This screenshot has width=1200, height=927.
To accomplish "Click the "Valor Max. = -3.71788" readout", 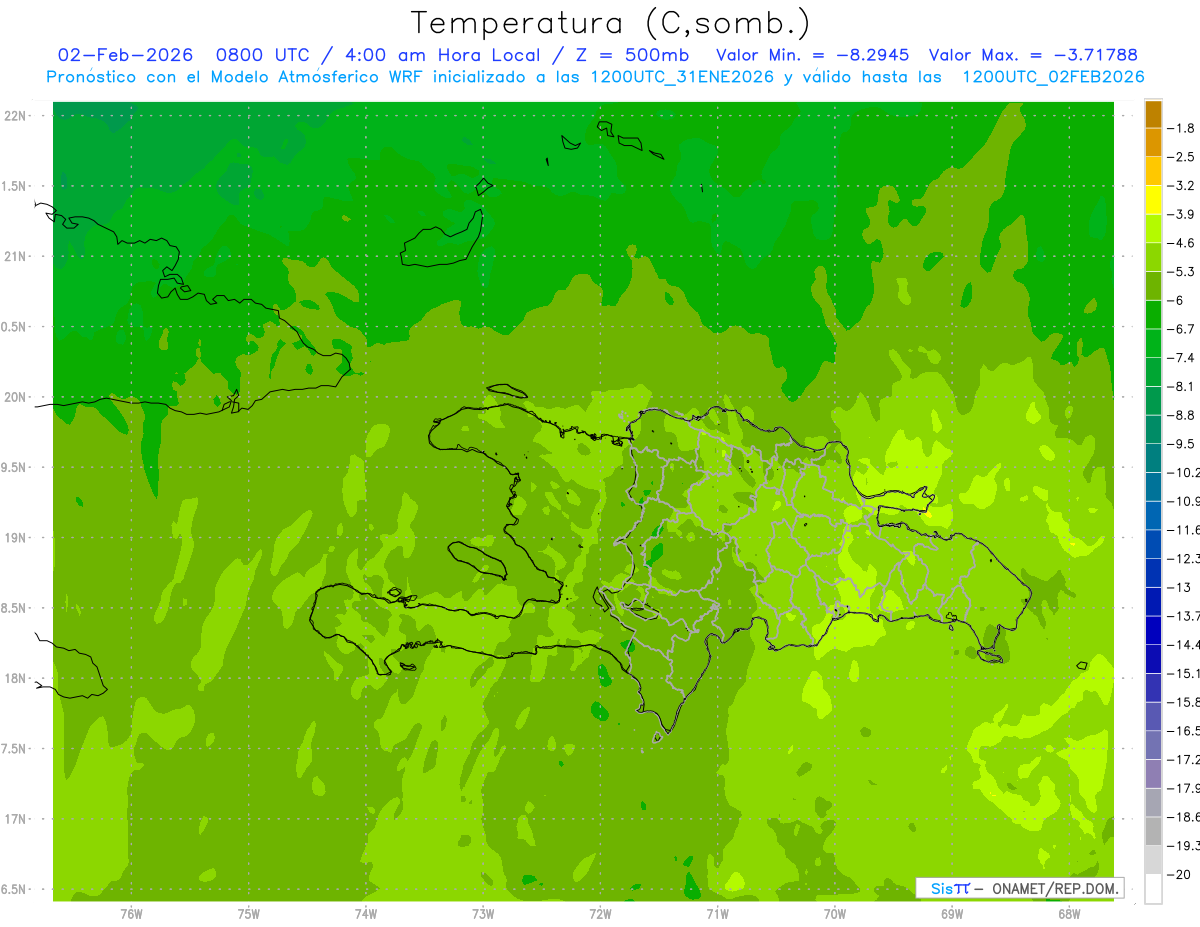I will pyautogui.click(x=1033, y=55).
